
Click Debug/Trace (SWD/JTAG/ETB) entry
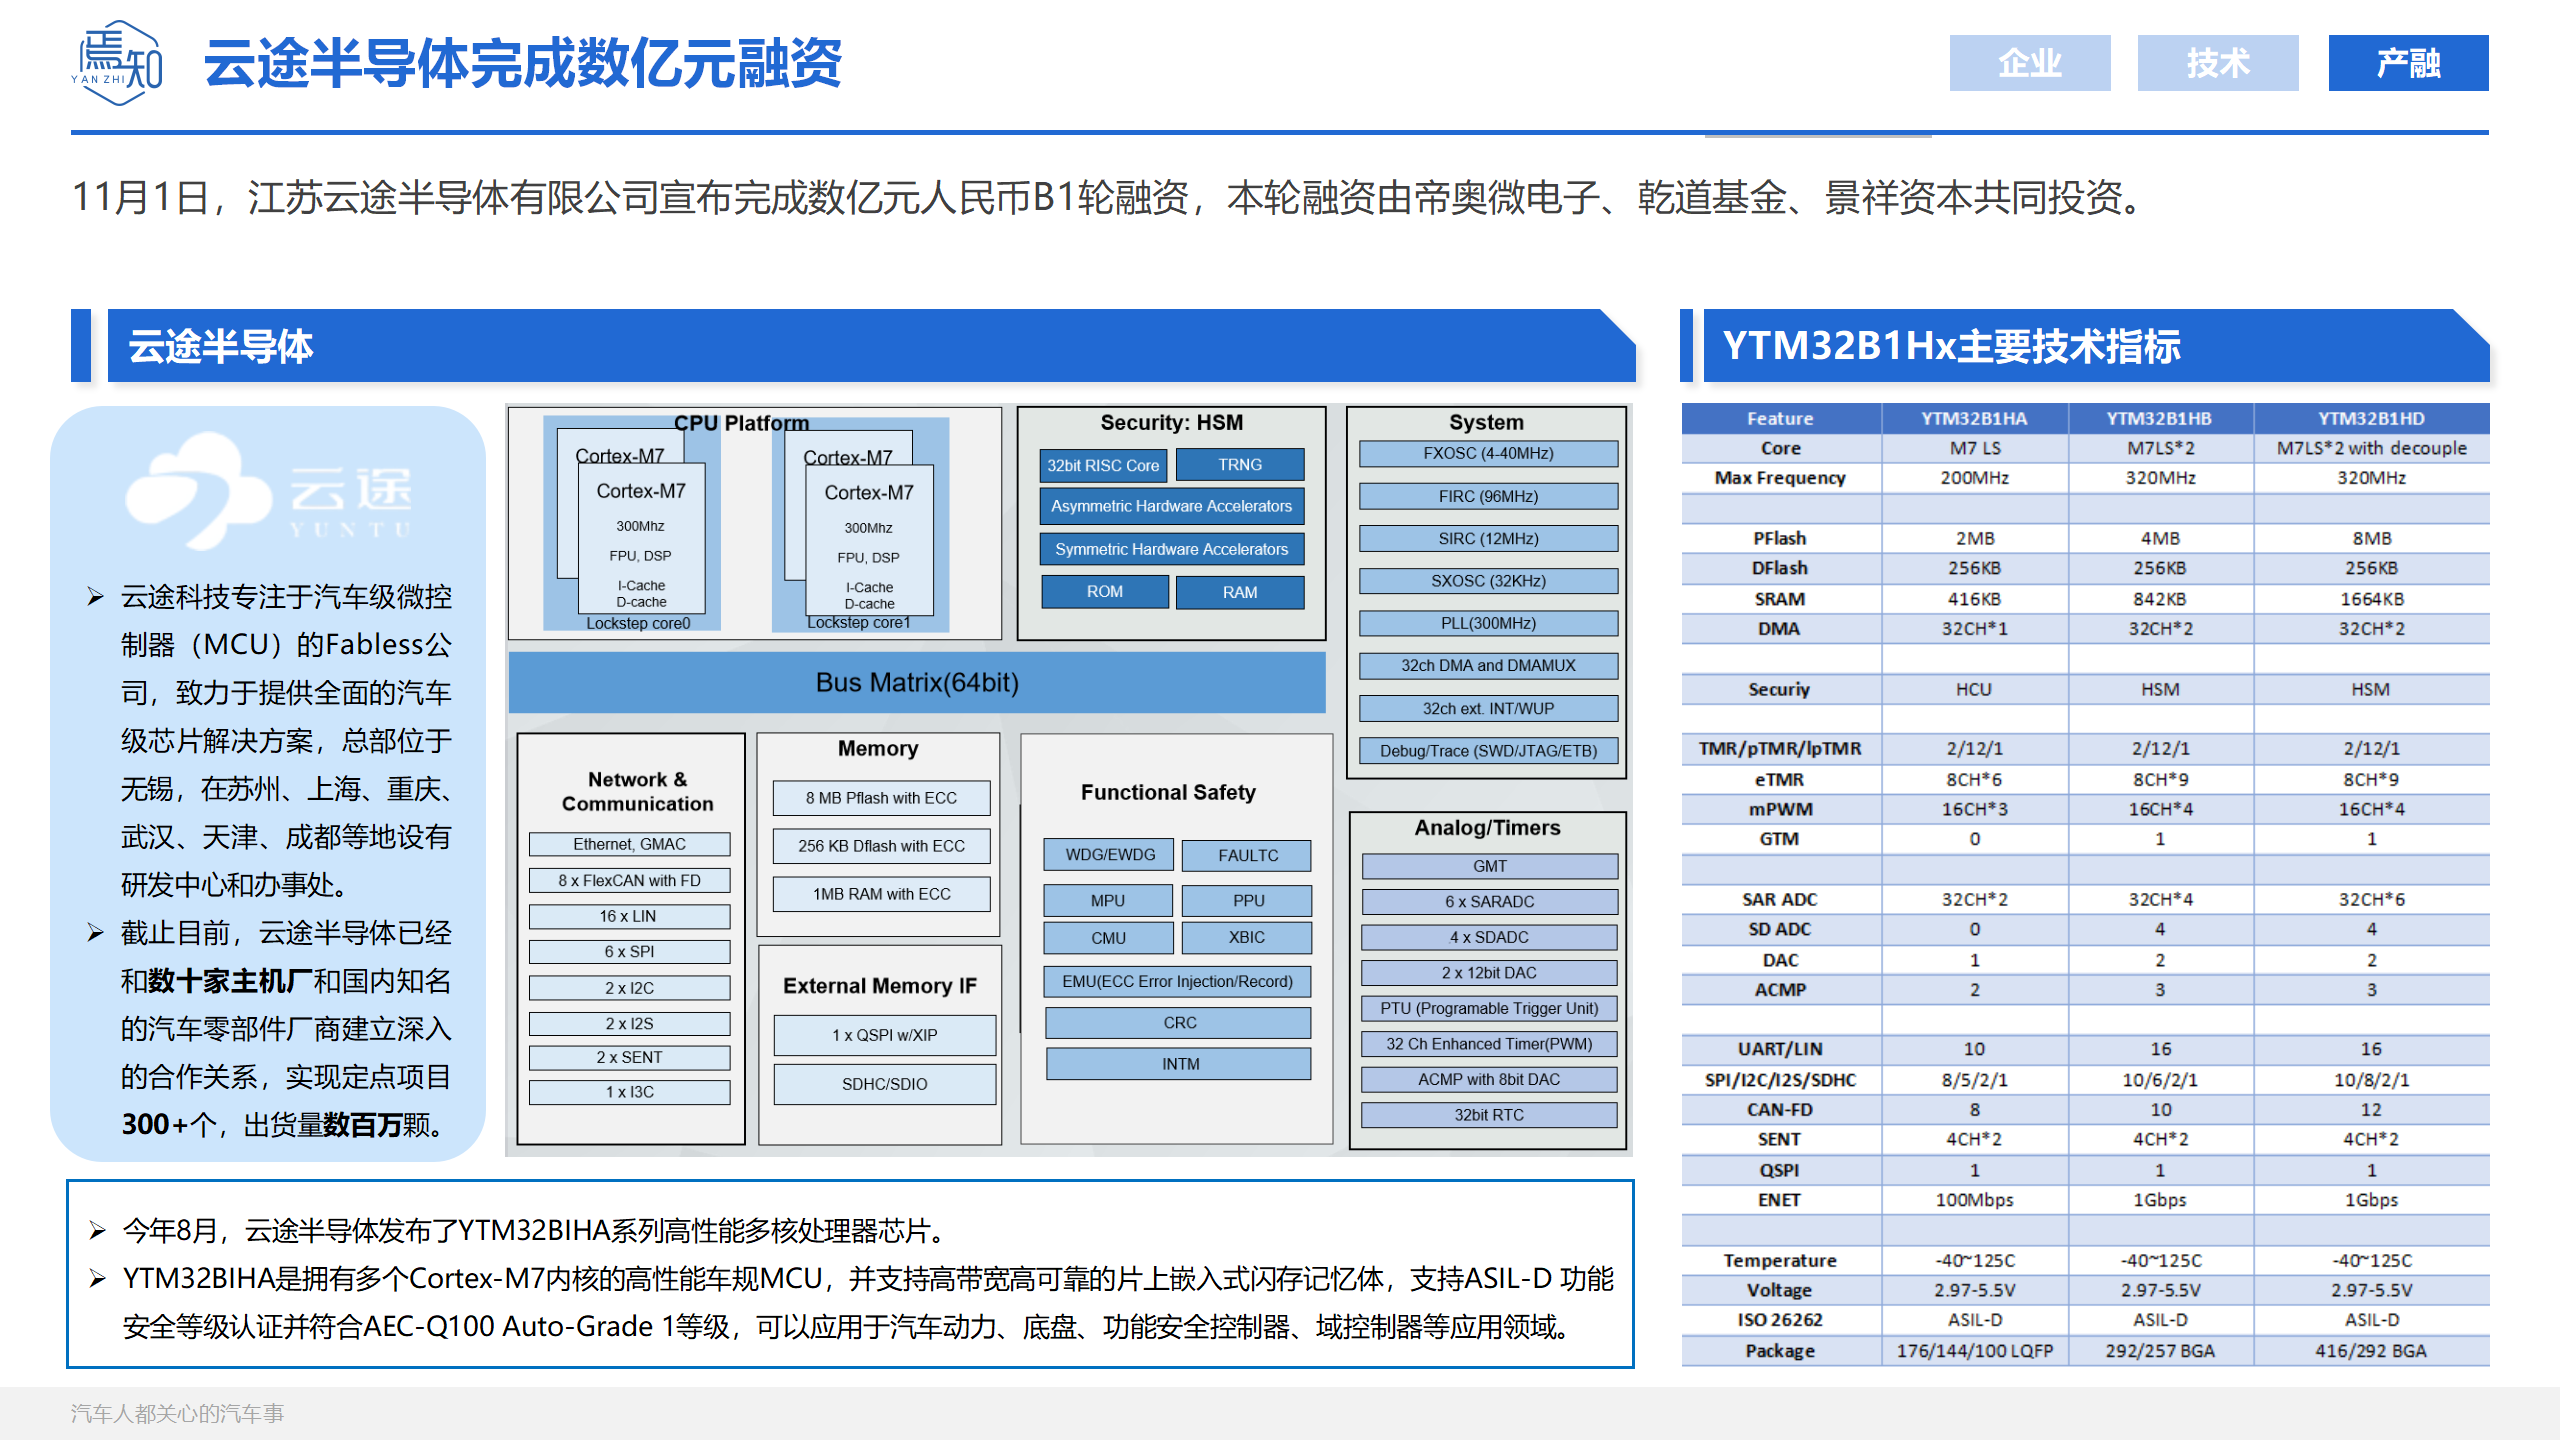point(1488,751)
